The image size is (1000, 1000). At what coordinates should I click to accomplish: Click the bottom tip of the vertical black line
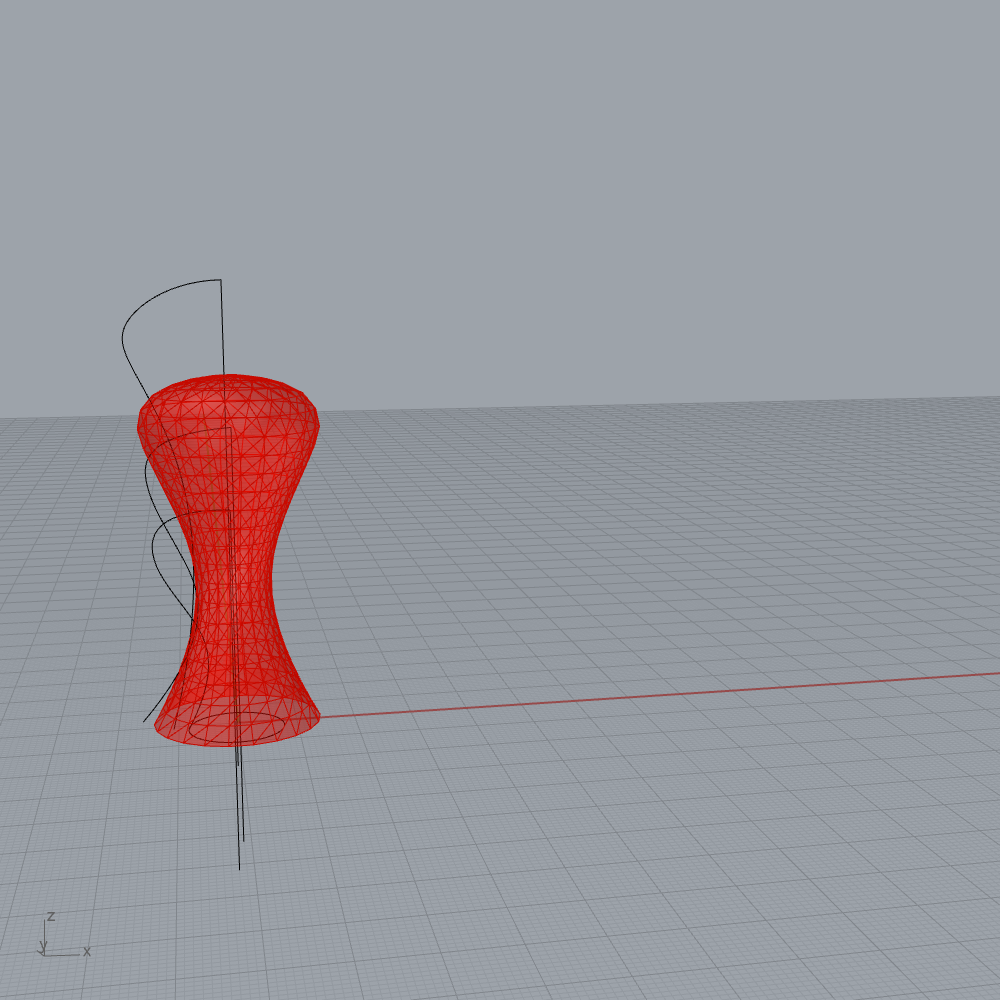tap(239, 868)
